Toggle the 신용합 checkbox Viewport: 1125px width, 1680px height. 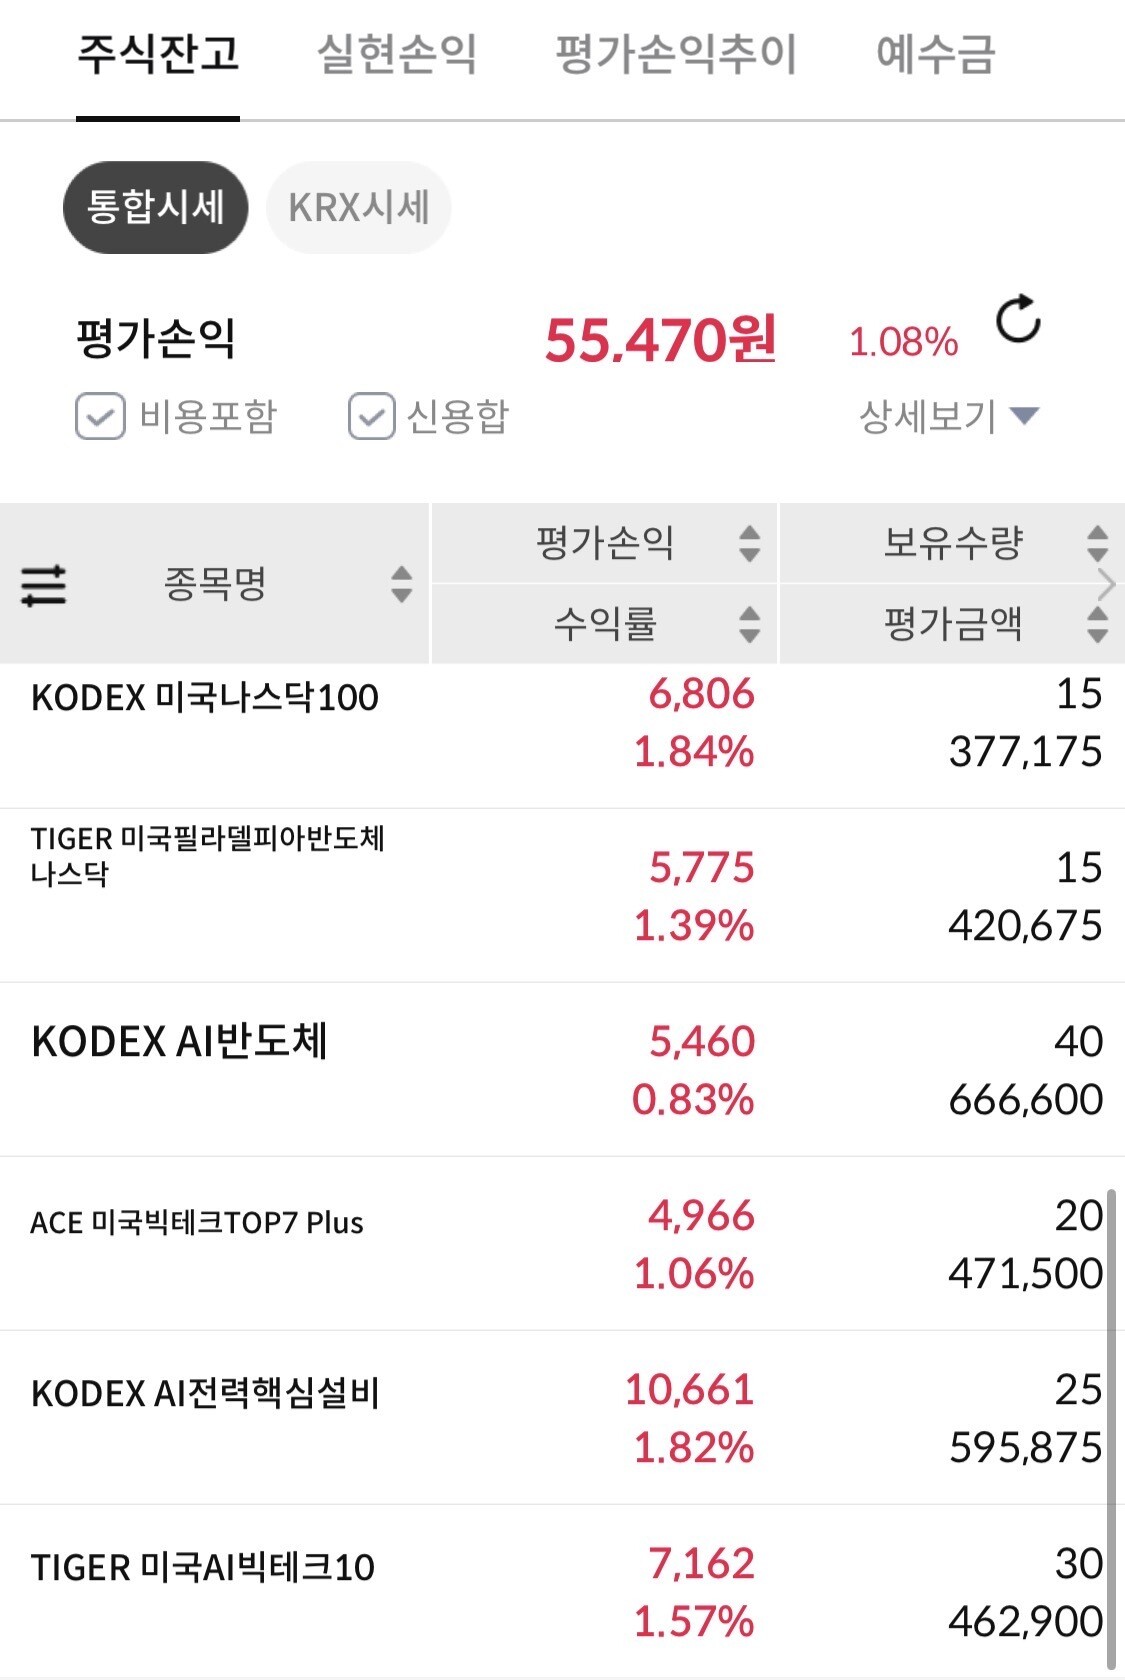[x=371, y=417]
